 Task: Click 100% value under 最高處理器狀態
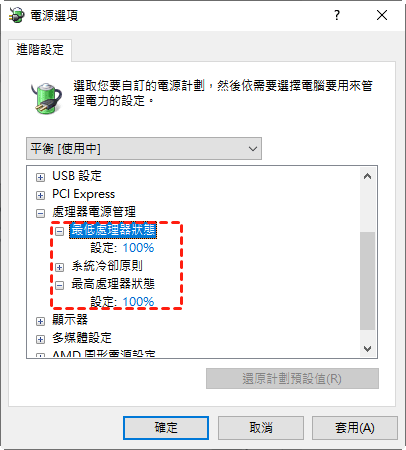138,302
